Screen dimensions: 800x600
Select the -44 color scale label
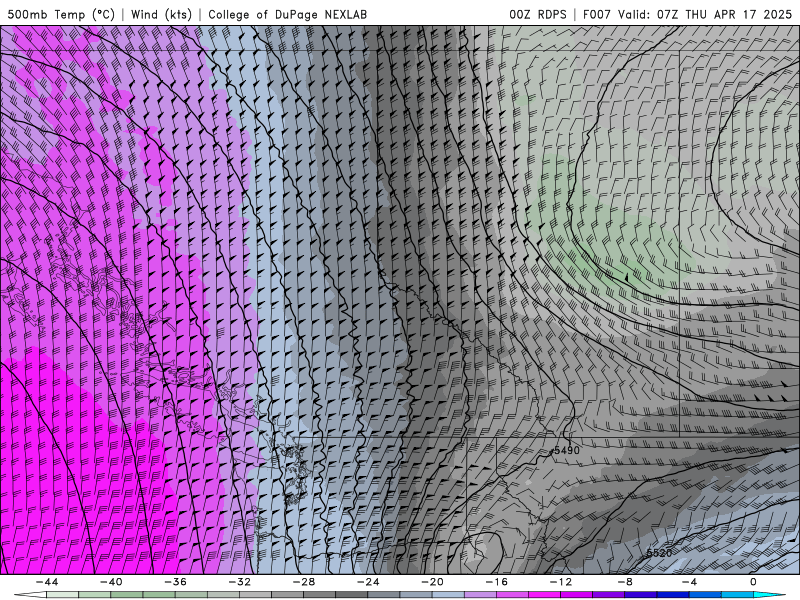pos(47,582)
